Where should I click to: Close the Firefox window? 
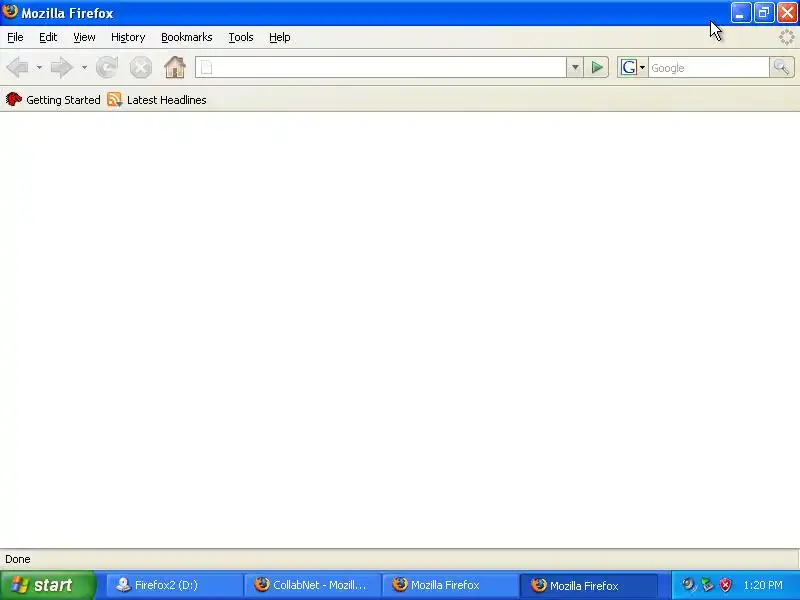click(787, 13)
